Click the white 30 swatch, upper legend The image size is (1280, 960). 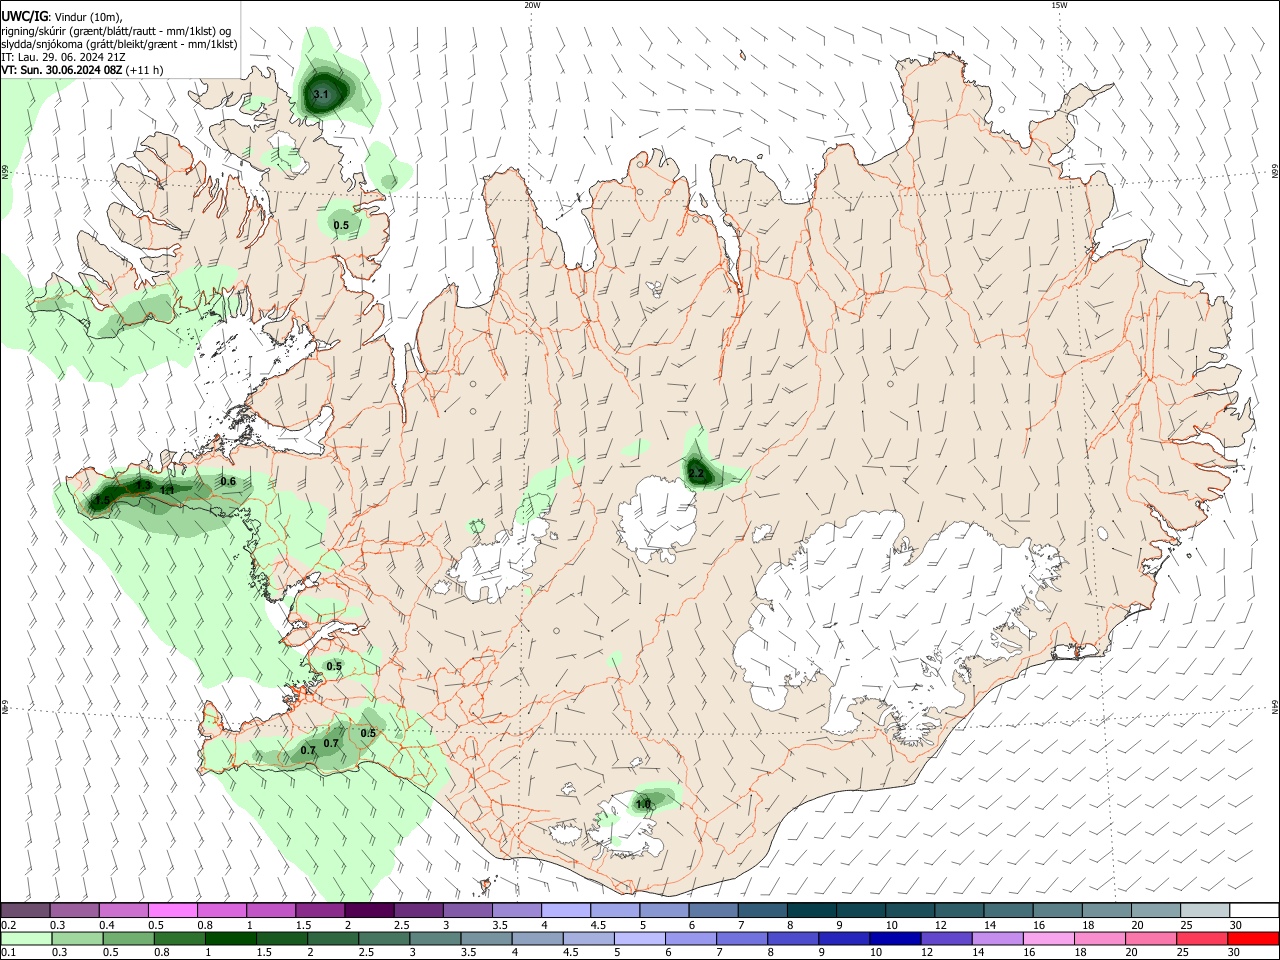1254,911
